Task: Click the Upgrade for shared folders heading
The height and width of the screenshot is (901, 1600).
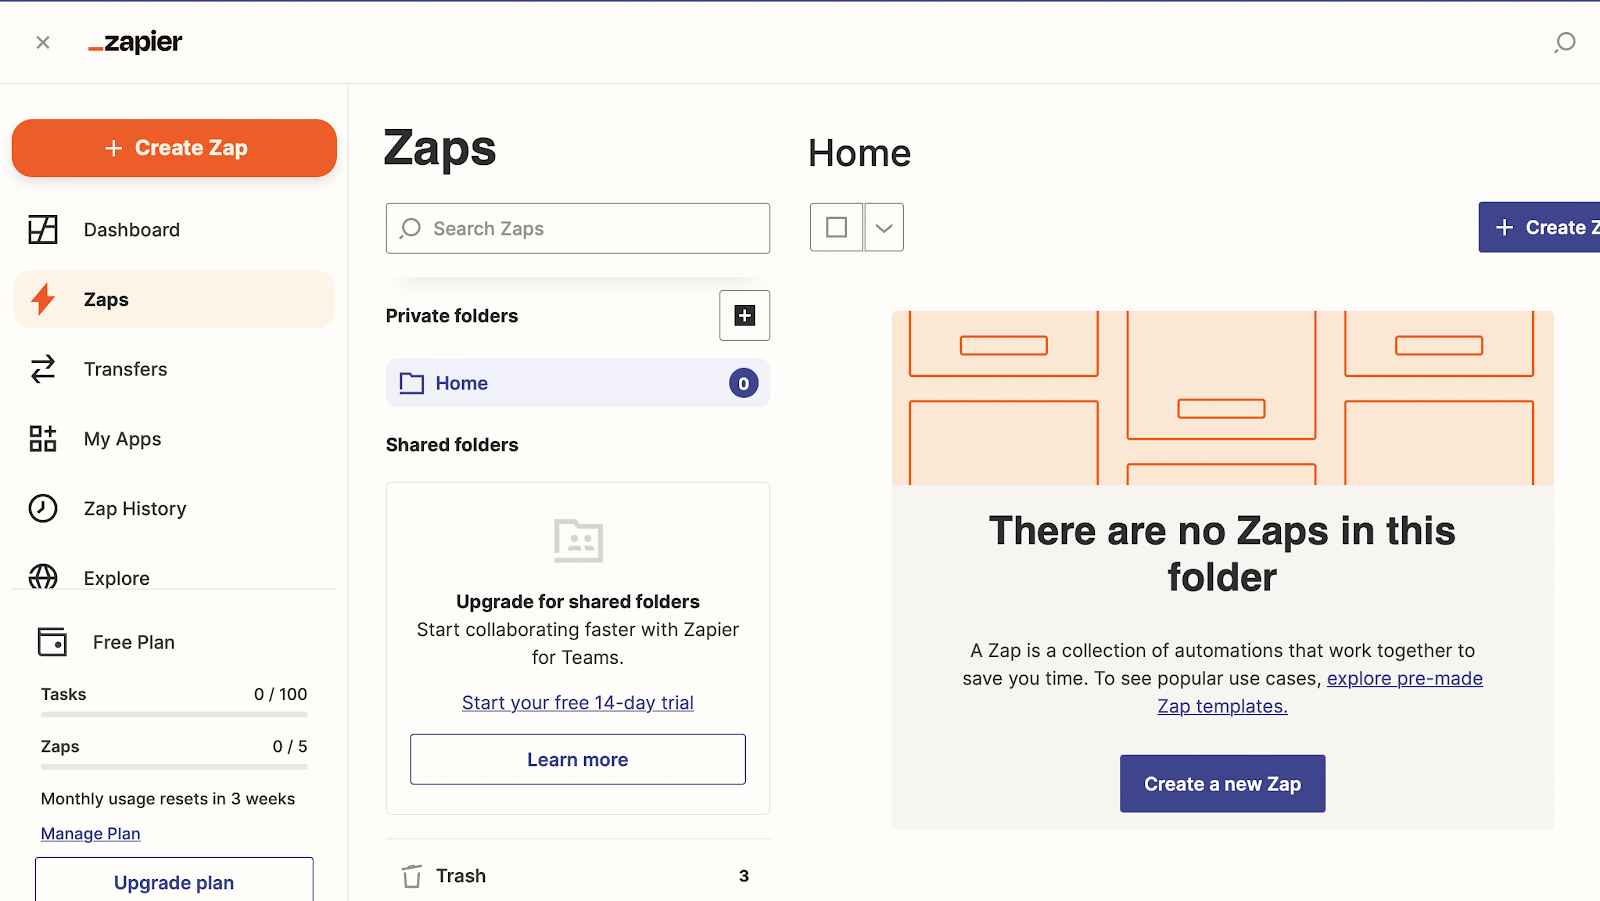Action: (578, 601)
